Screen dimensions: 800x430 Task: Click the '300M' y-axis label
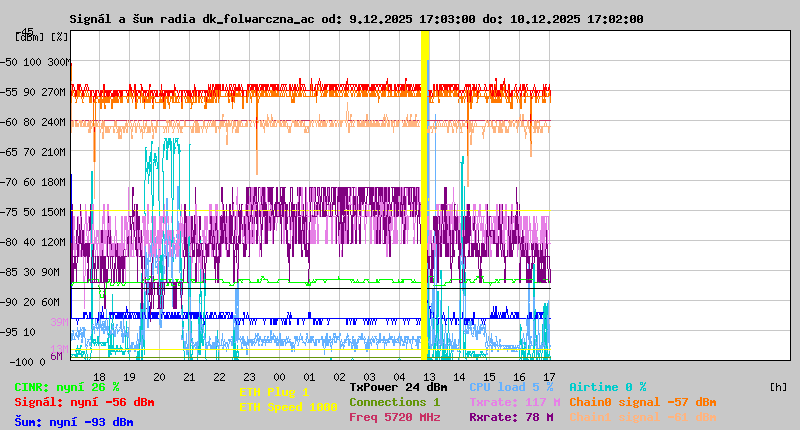59,62
